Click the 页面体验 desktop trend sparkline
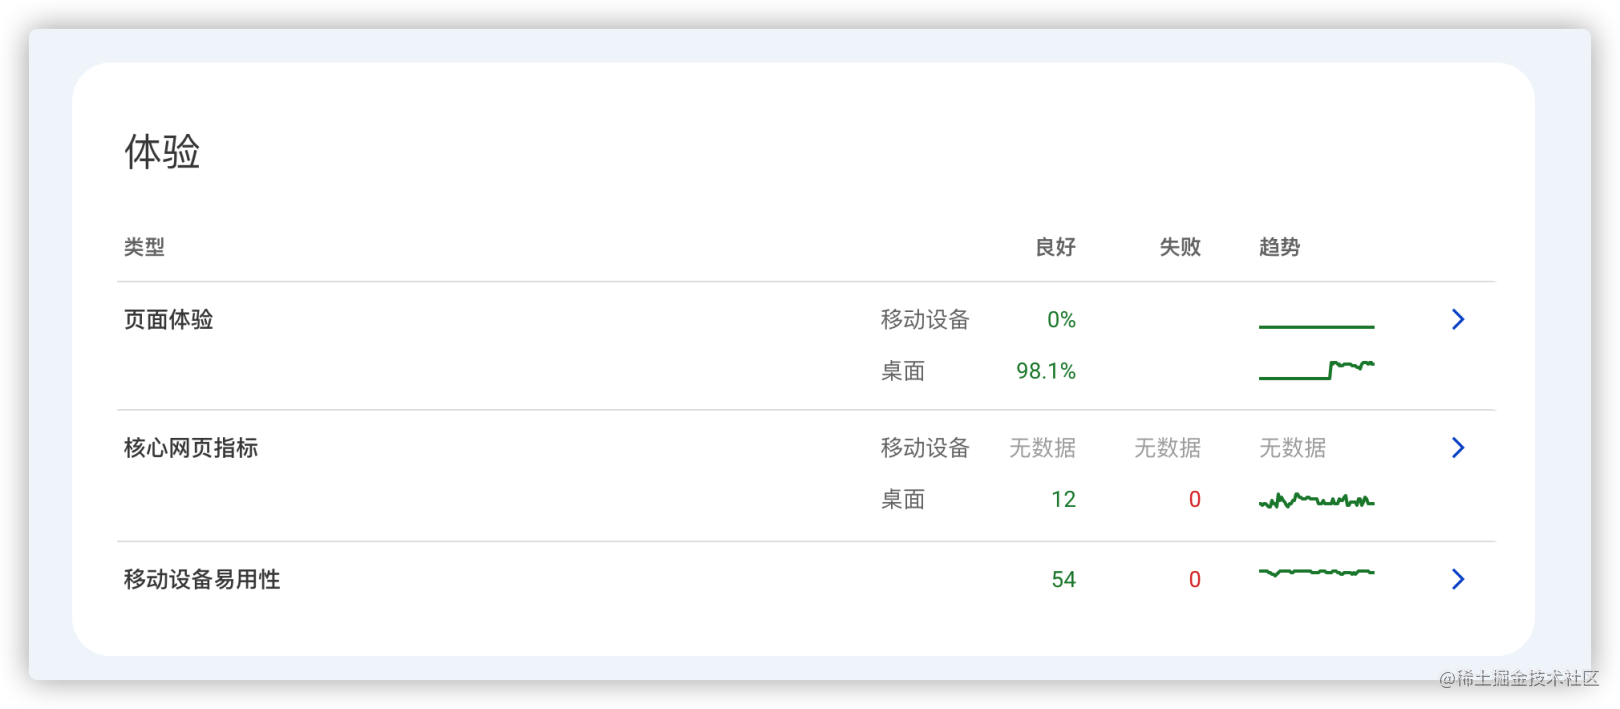 click(1316, 370)
